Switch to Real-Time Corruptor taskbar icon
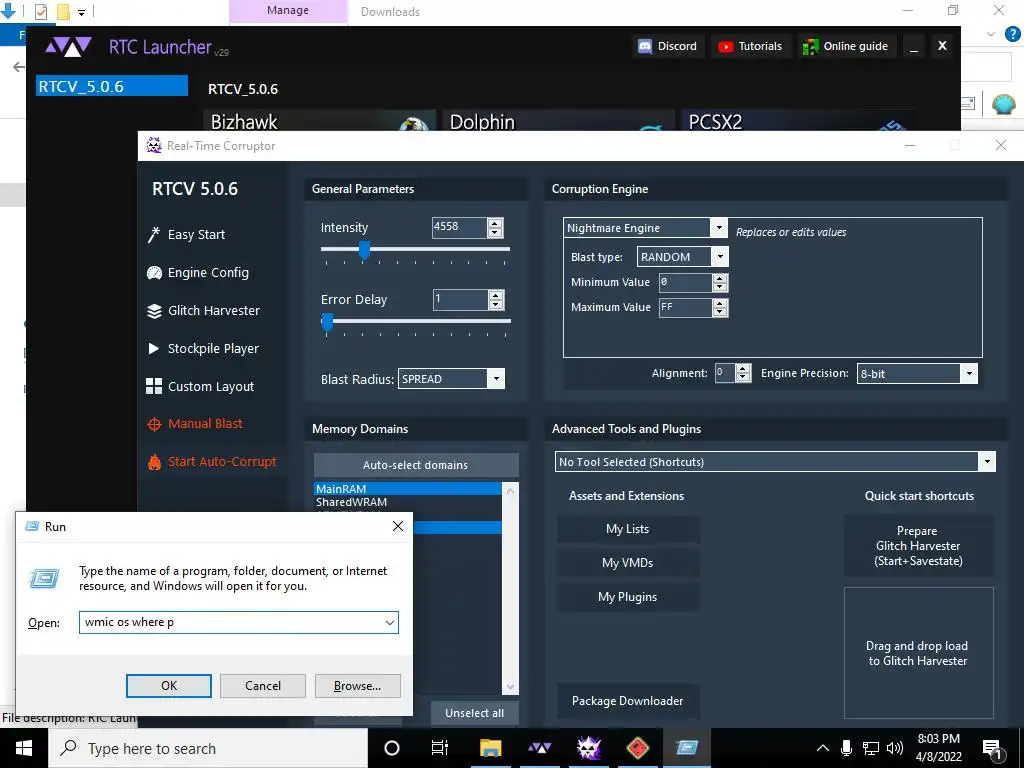Viewport: 1024px width, 768px height. [588, 748]
